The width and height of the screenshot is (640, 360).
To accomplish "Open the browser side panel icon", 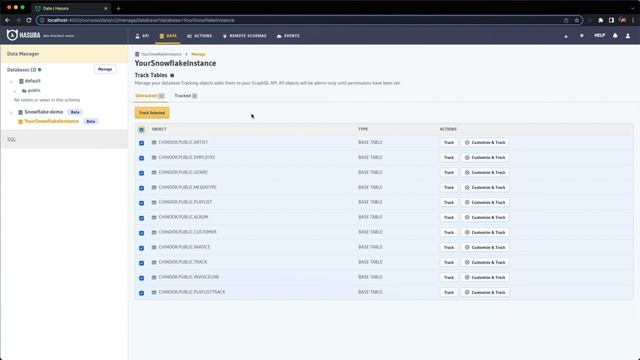I will tap(611, 20).
